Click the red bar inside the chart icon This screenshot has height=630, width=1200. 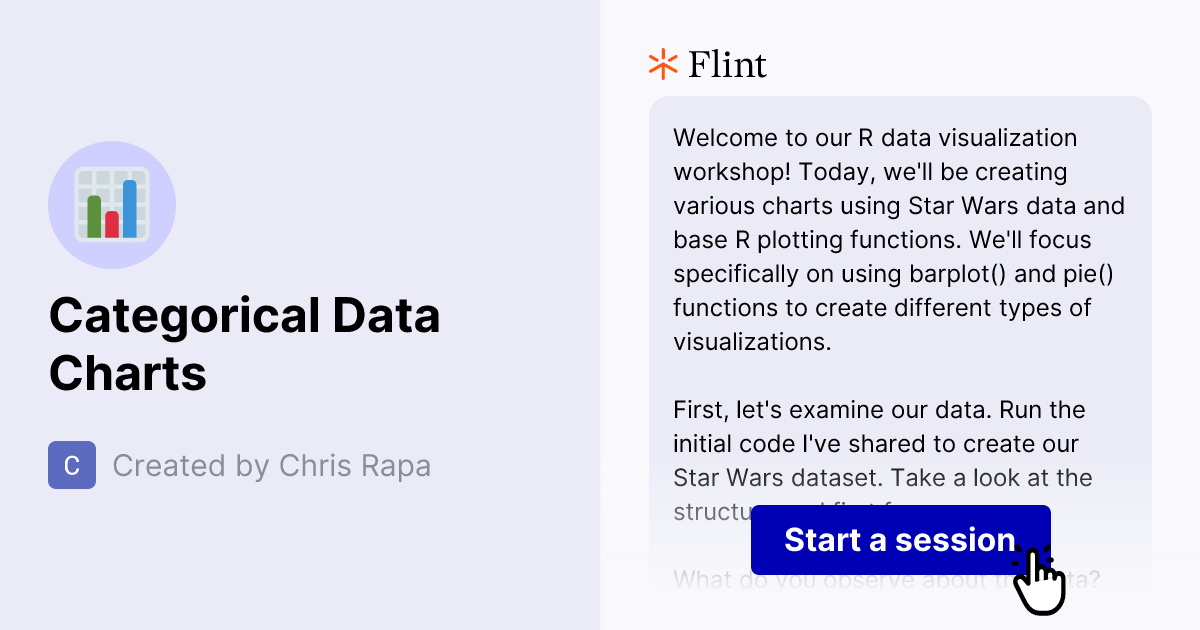pos(111,226)
